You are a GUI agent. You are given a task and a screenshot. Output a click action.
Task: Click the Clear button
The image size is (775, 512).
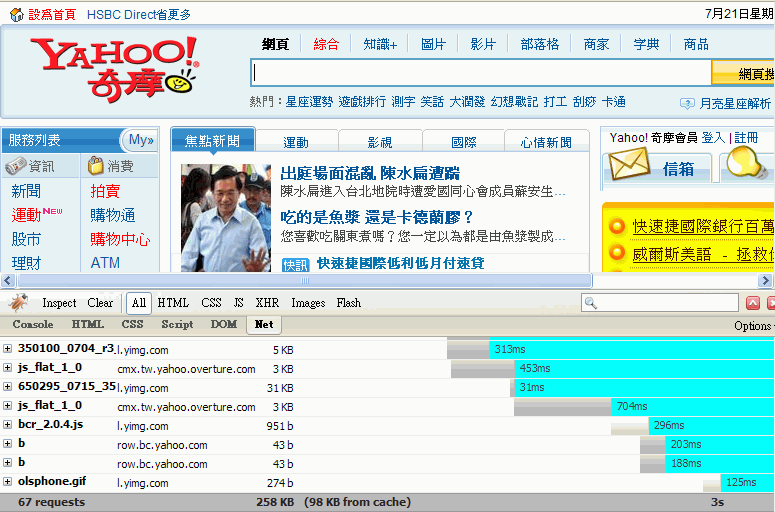(100, 302)
